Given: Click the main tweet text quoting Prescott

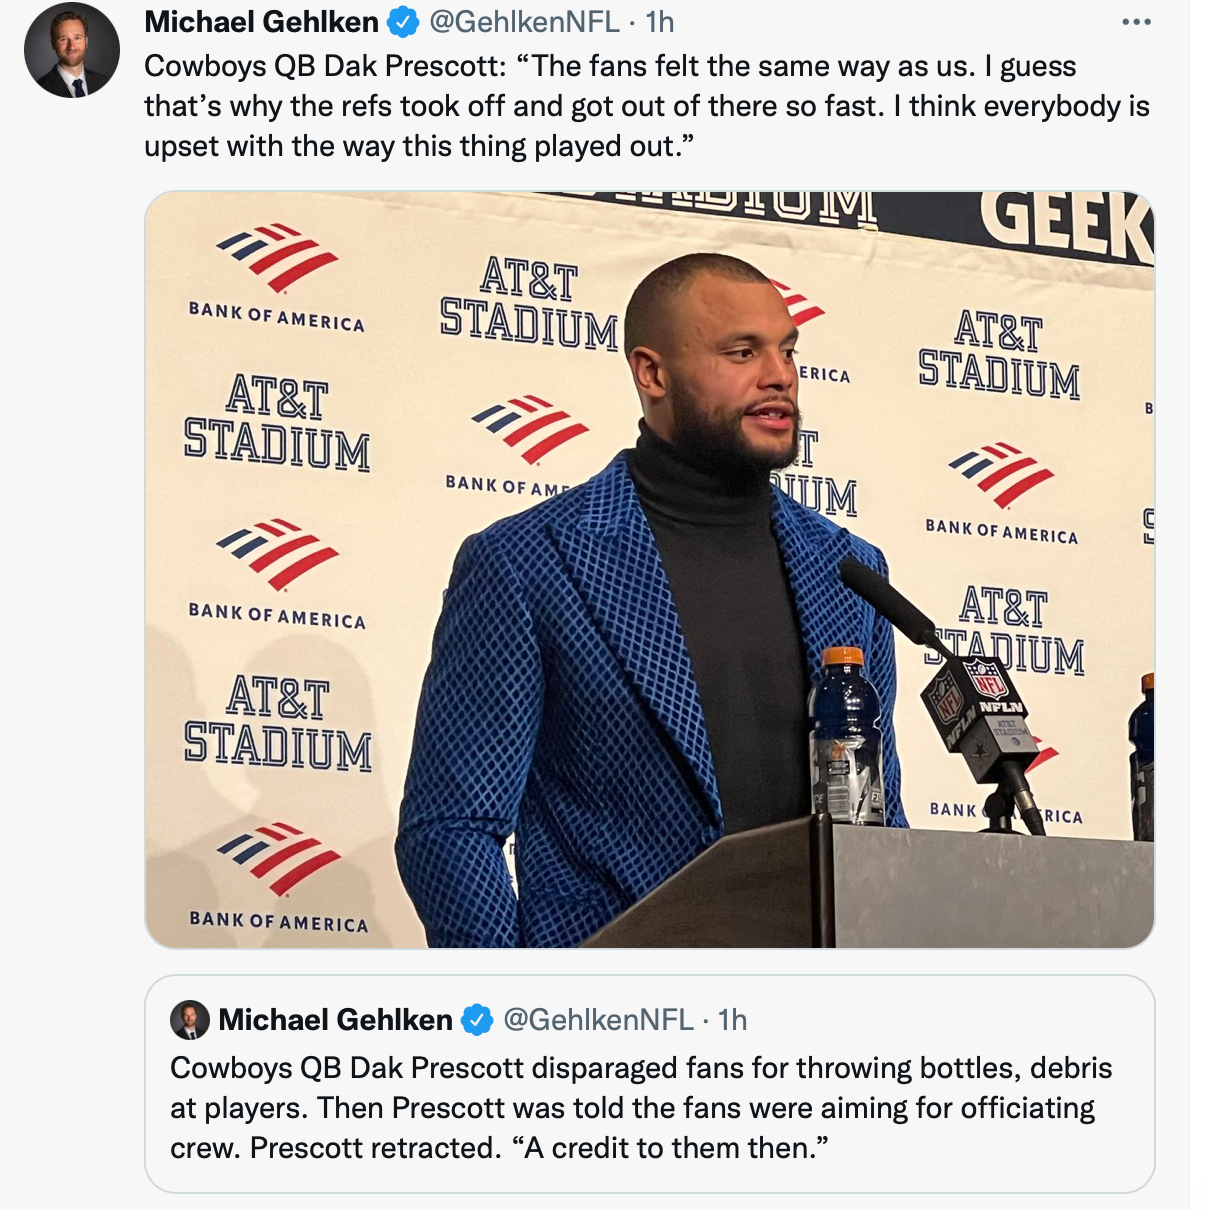Looking at the screenshot, I should pos(646,106).
